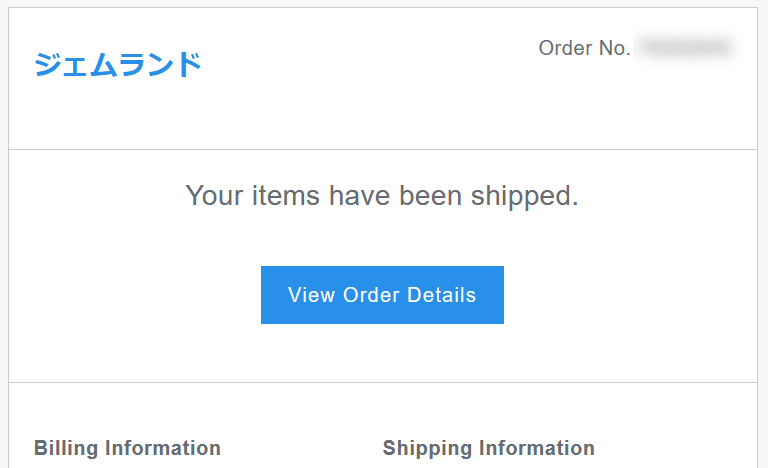Open the ジェムランド store logo link
Screen dimensions: 768x468
tap(118, 65)
